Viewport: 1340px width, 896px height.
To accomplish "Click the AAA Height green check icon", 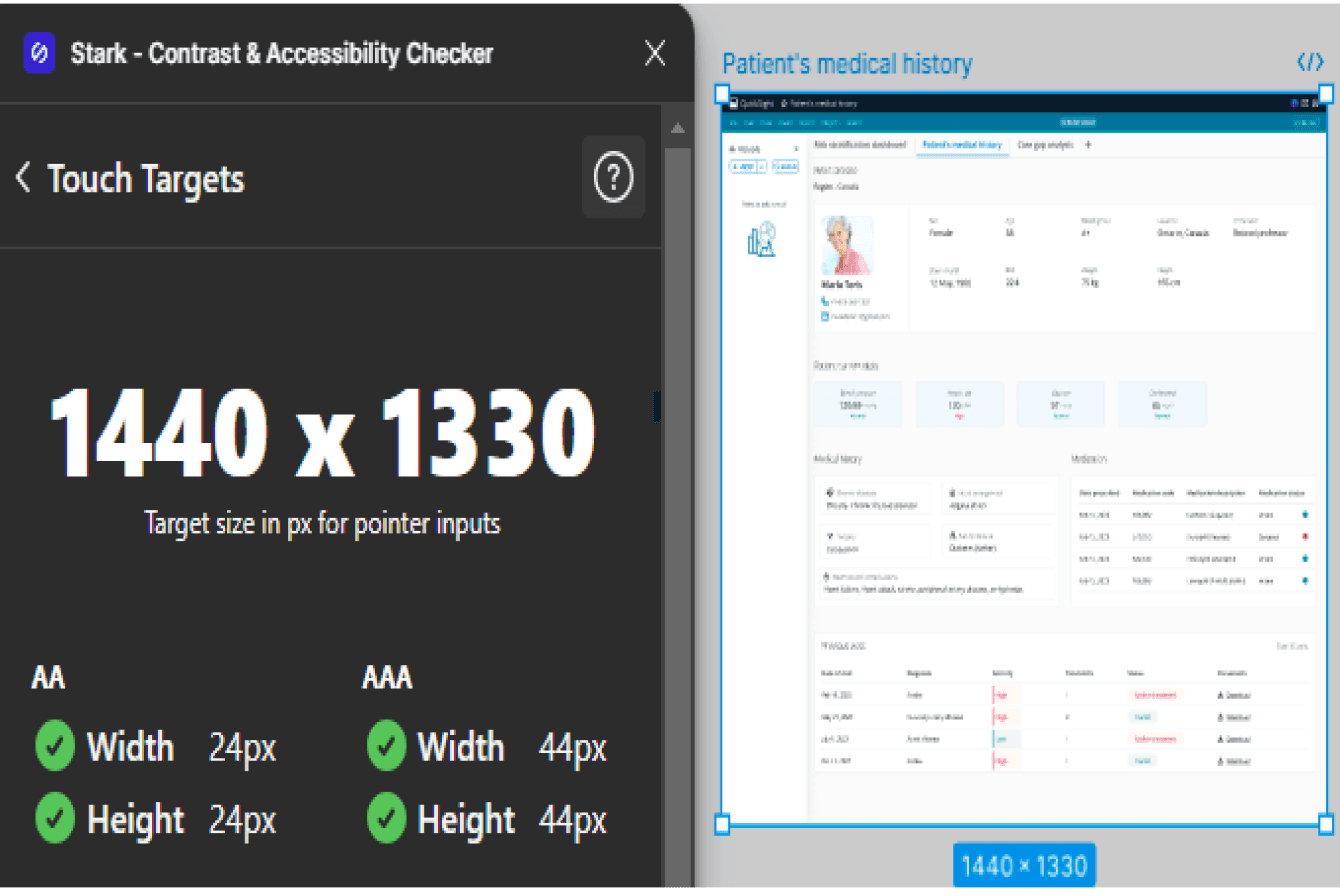I will pyautogui.click(x=386, y=820).
